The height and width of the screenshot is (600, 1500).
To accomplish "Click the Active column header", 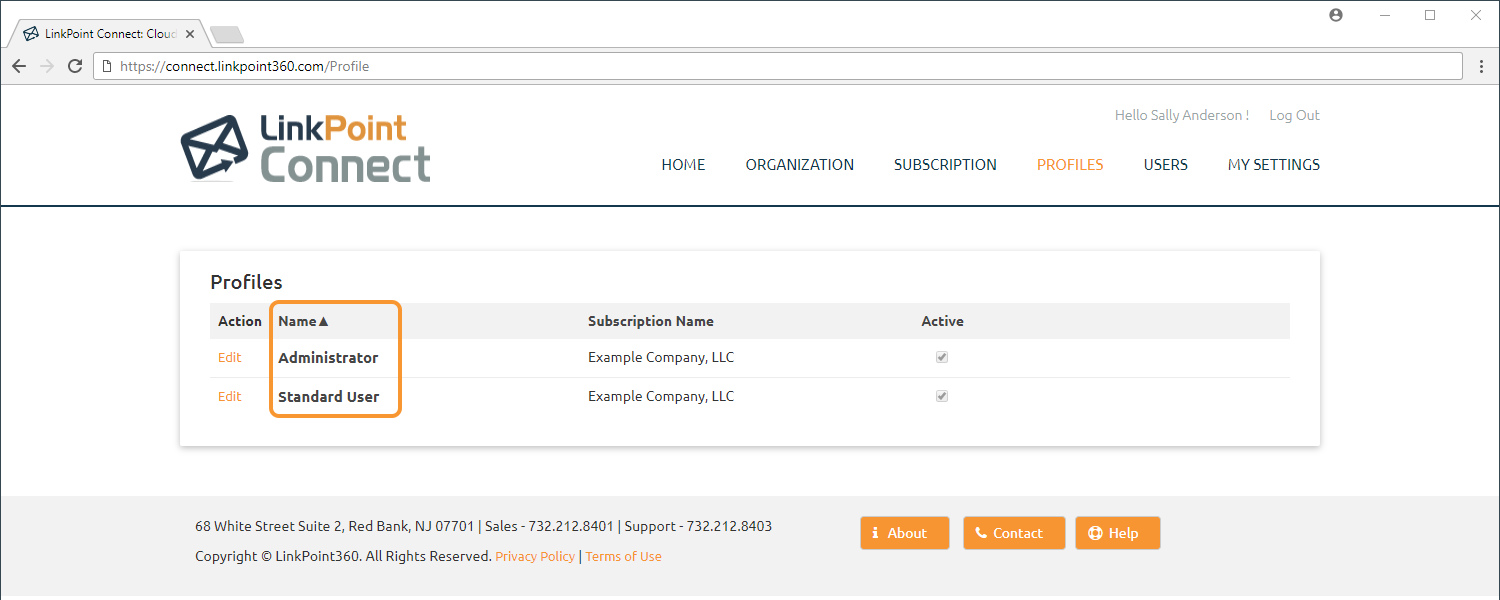I will (x=942, y=321).
